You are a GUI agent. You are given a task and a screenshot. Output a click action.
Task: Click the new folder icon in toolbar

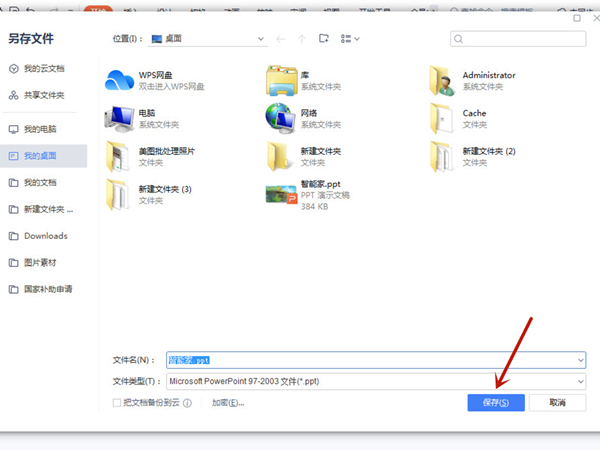(x=323, y=39)
